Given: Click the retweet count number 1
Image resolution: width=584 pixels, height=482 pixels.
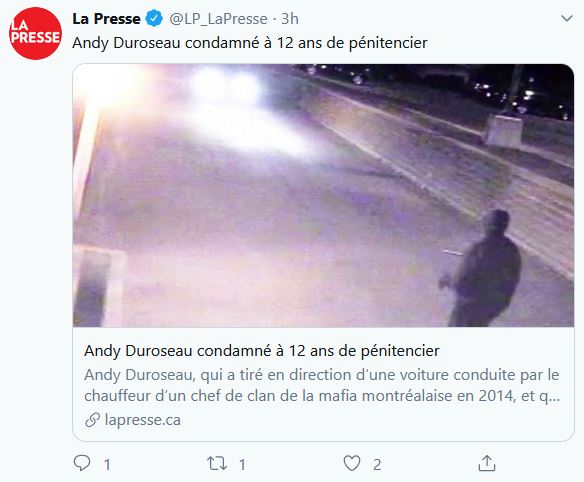Looking at the screenshot, I should coord(242,464).
